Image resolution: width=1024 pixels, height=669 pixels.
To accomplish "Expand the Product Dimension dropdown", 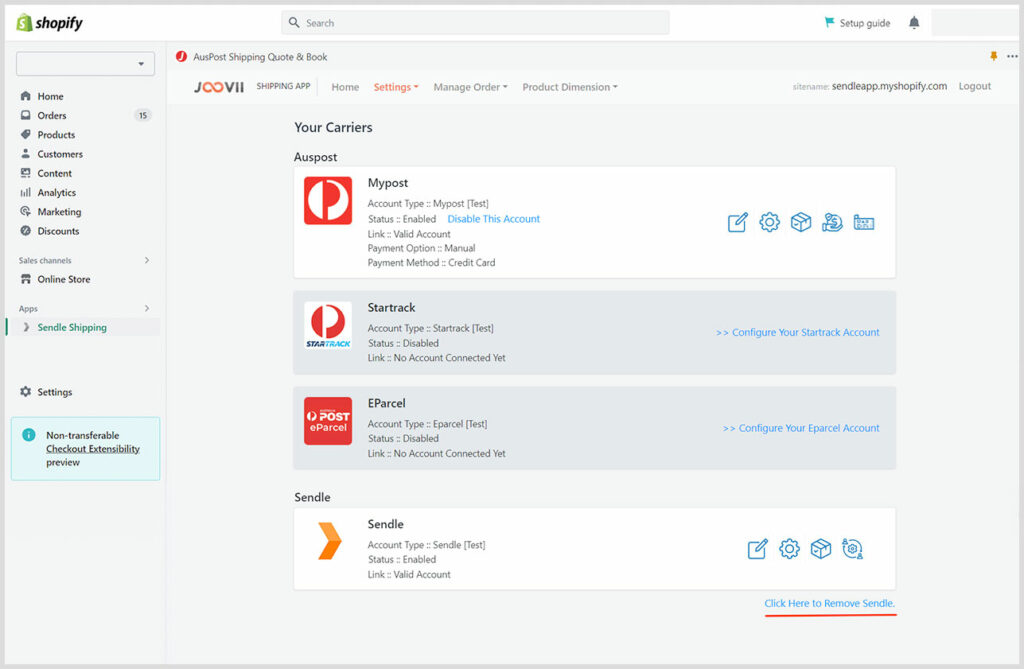I will click(x=569, y=87).
